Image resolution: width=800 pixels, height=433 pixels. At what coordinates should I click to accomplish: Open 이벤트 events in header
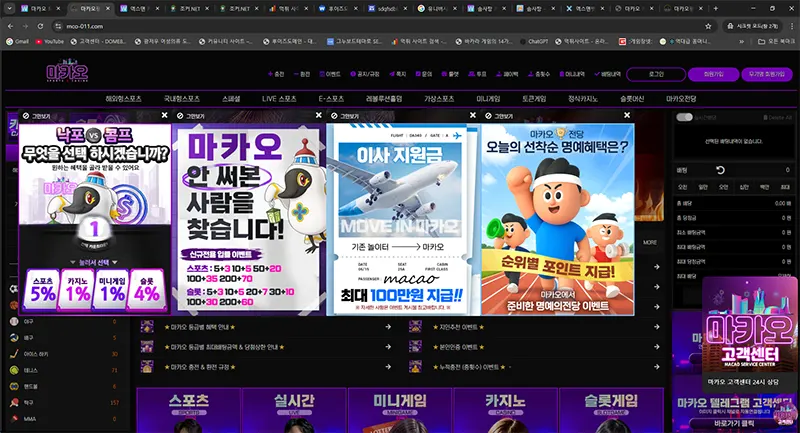(x=330, y=74)
